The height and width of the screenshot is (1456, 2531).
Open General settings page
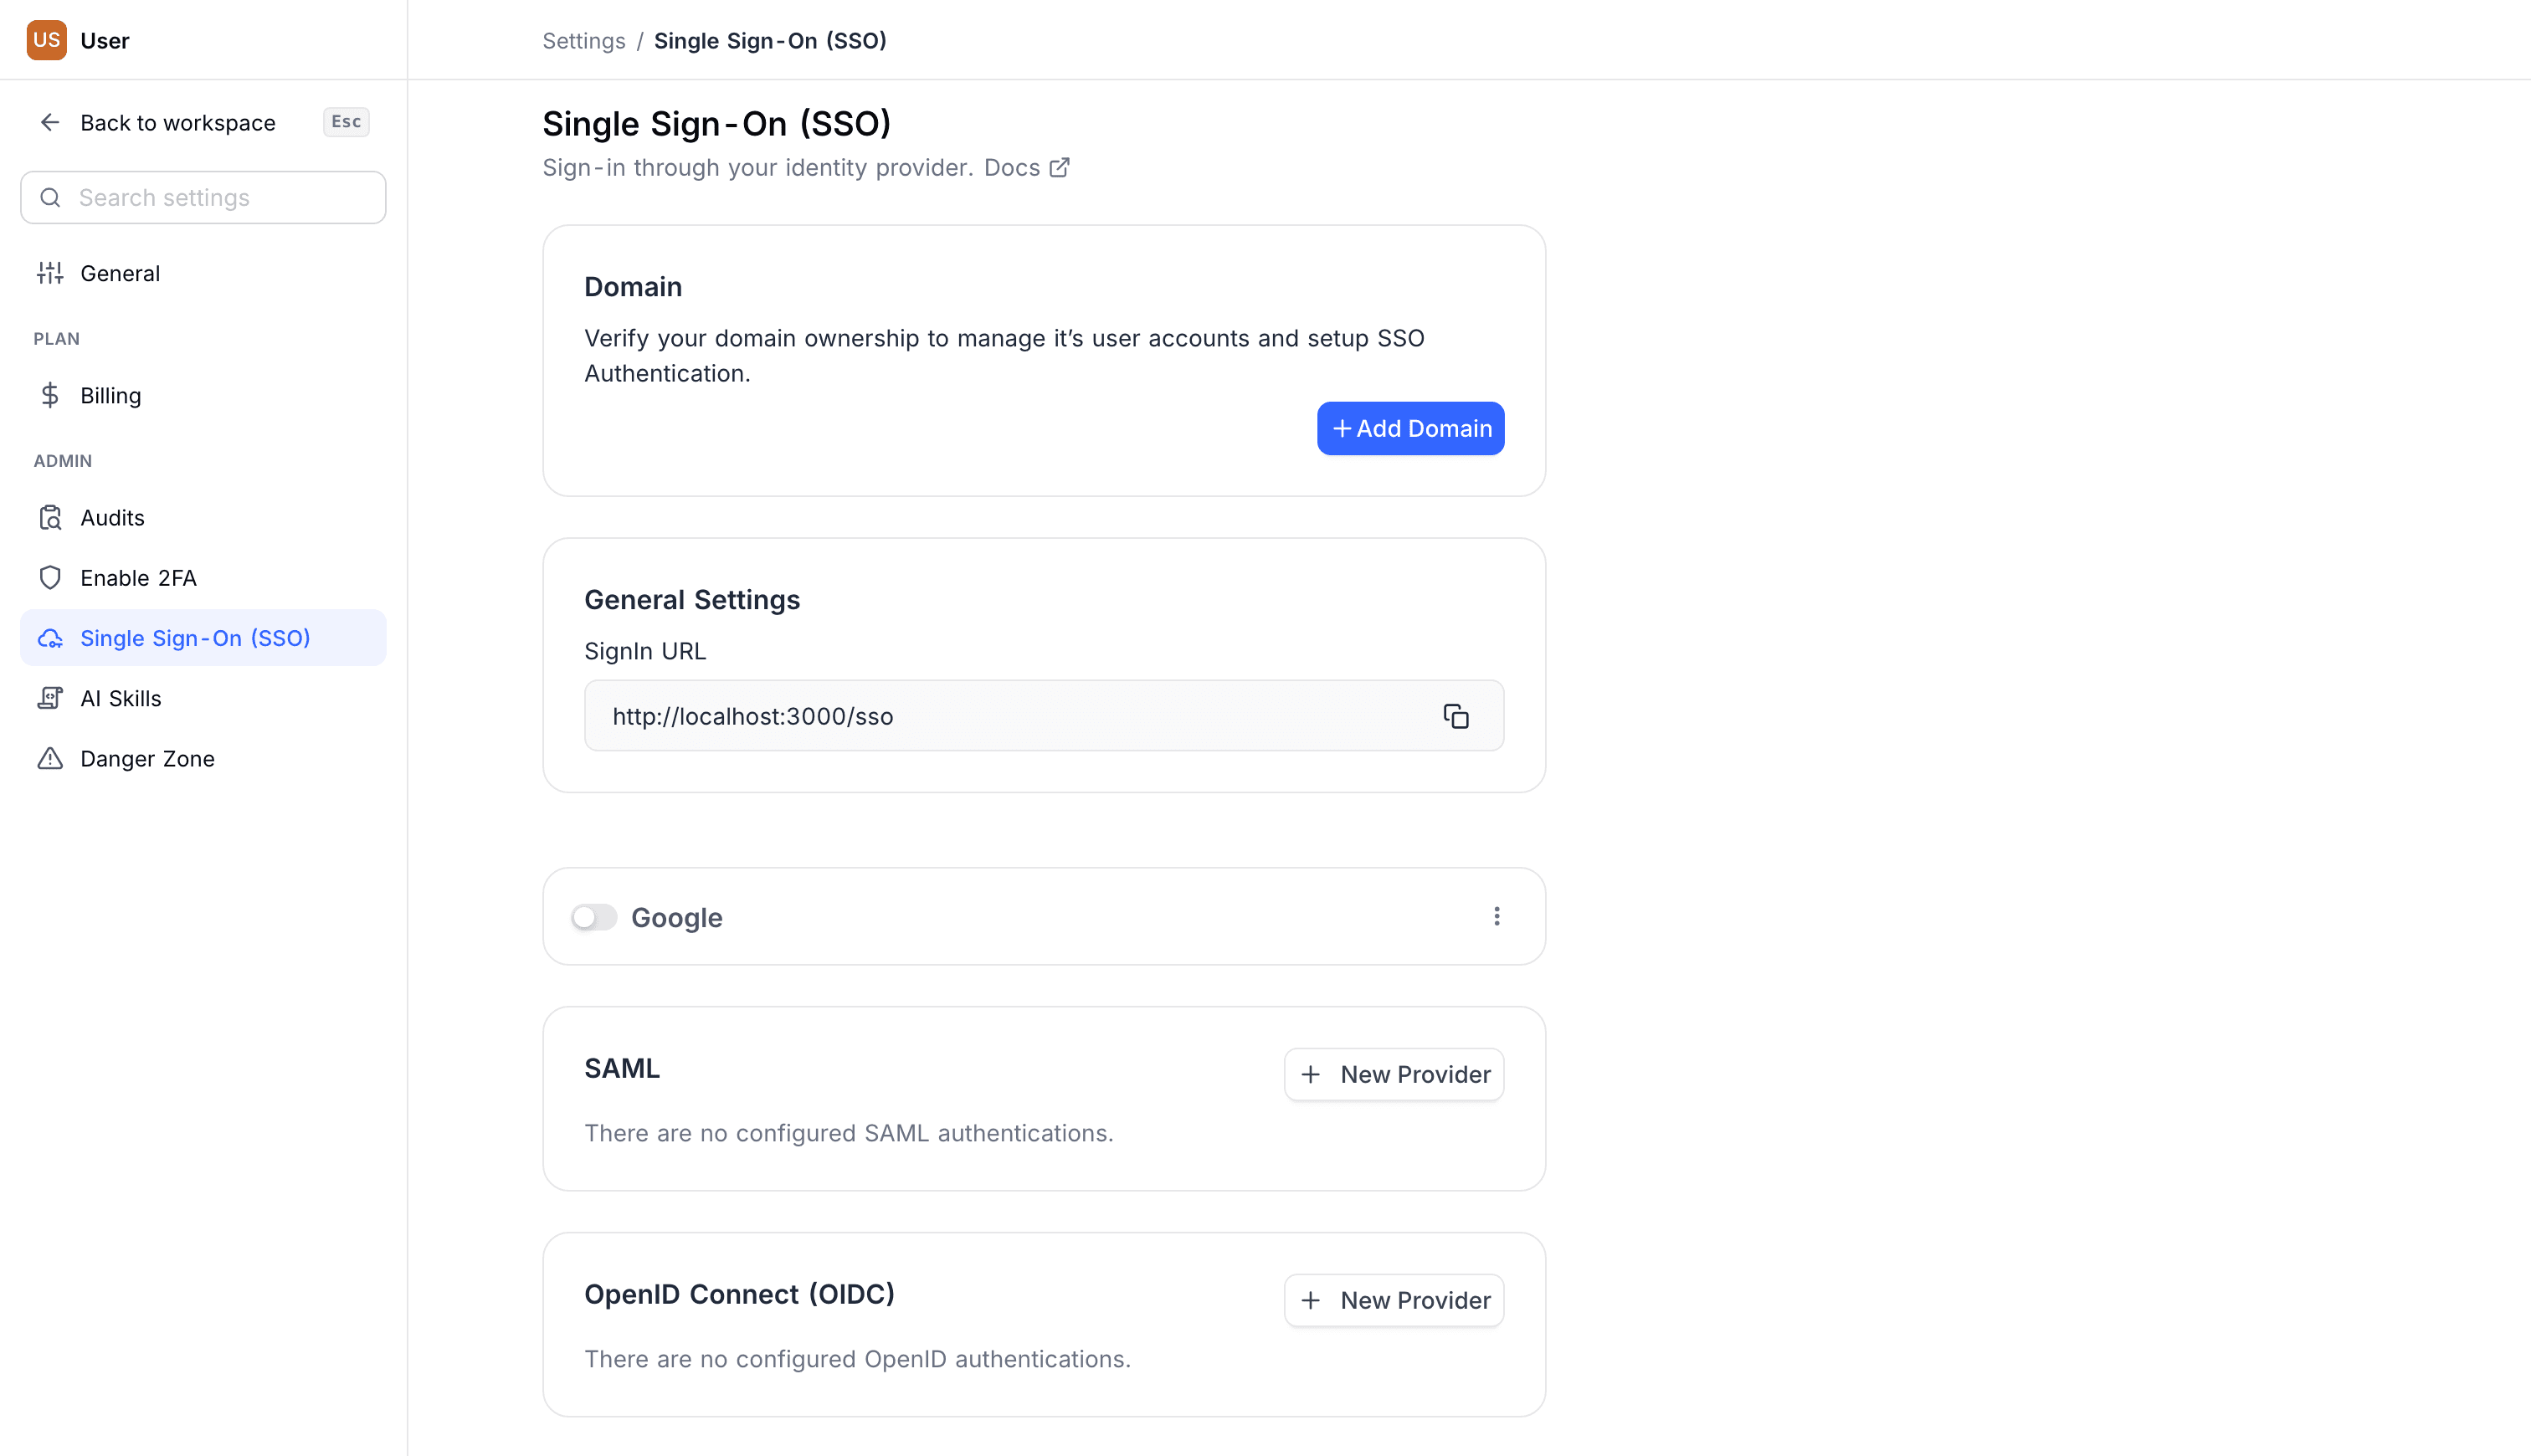pyautogui.click(x=203, y=273)
